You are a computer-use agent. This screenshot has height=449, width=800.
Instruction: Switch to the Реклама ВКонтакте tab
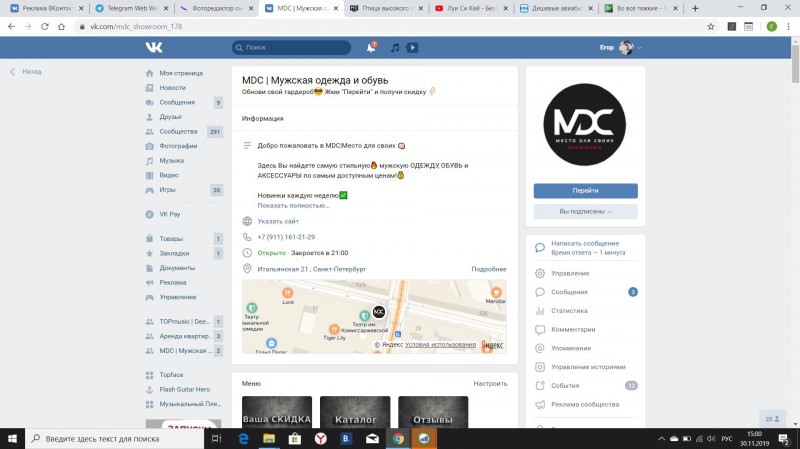pos(45,8)
